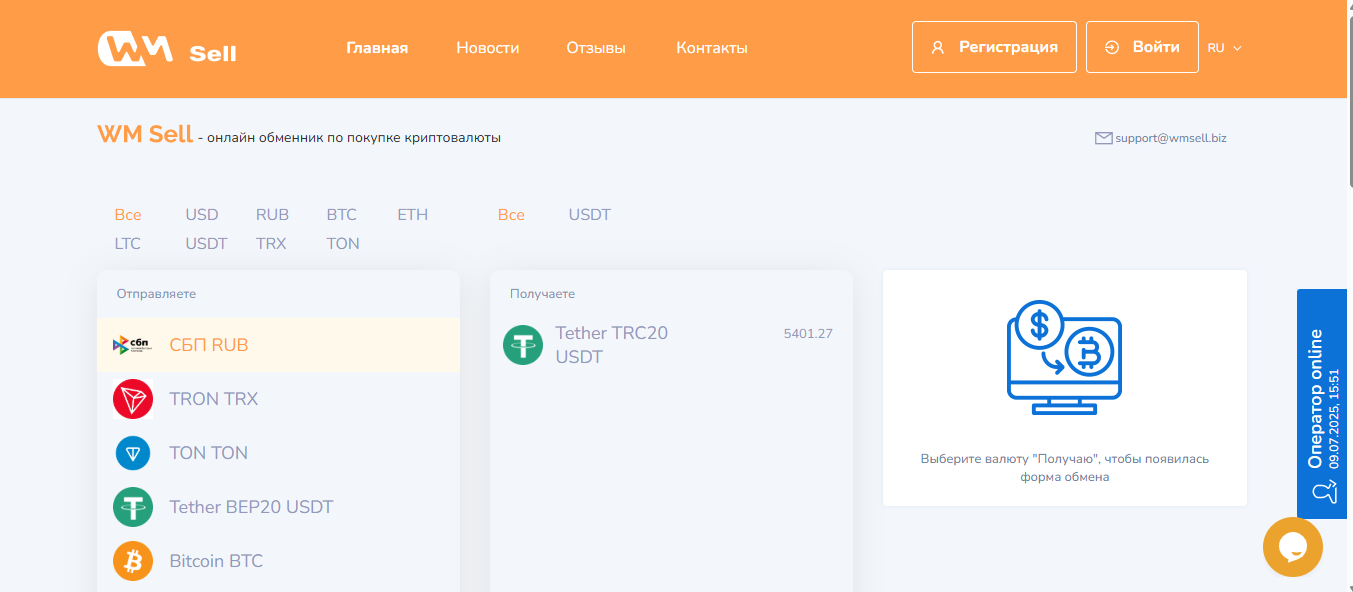Click the blue TON coin icon

[x=132, y=453]
